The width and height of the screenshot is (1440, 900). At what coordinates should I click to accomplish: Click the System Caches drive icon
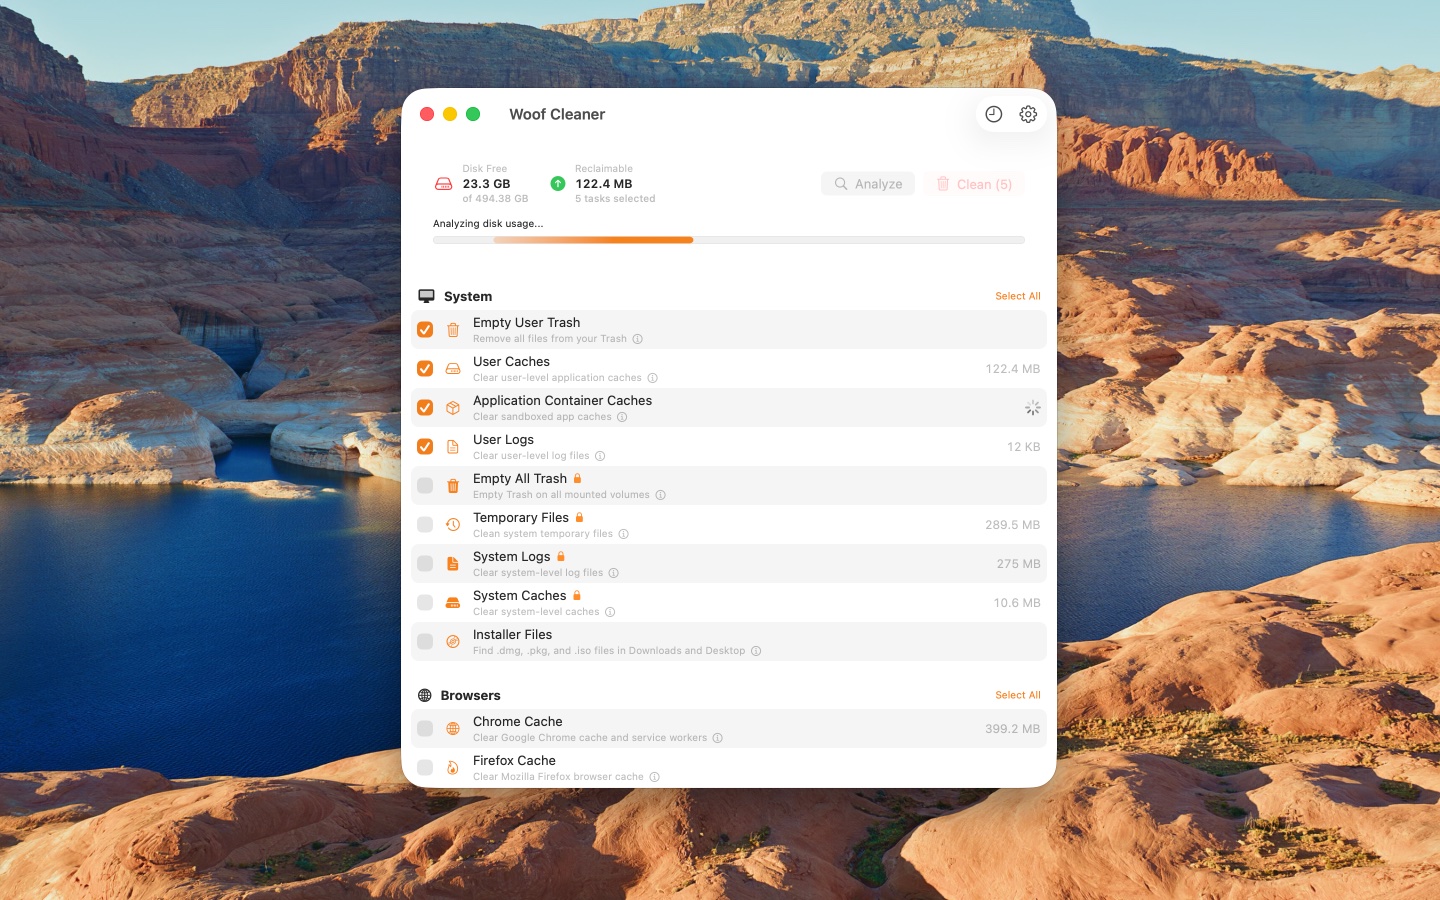[x=453, y=603]
